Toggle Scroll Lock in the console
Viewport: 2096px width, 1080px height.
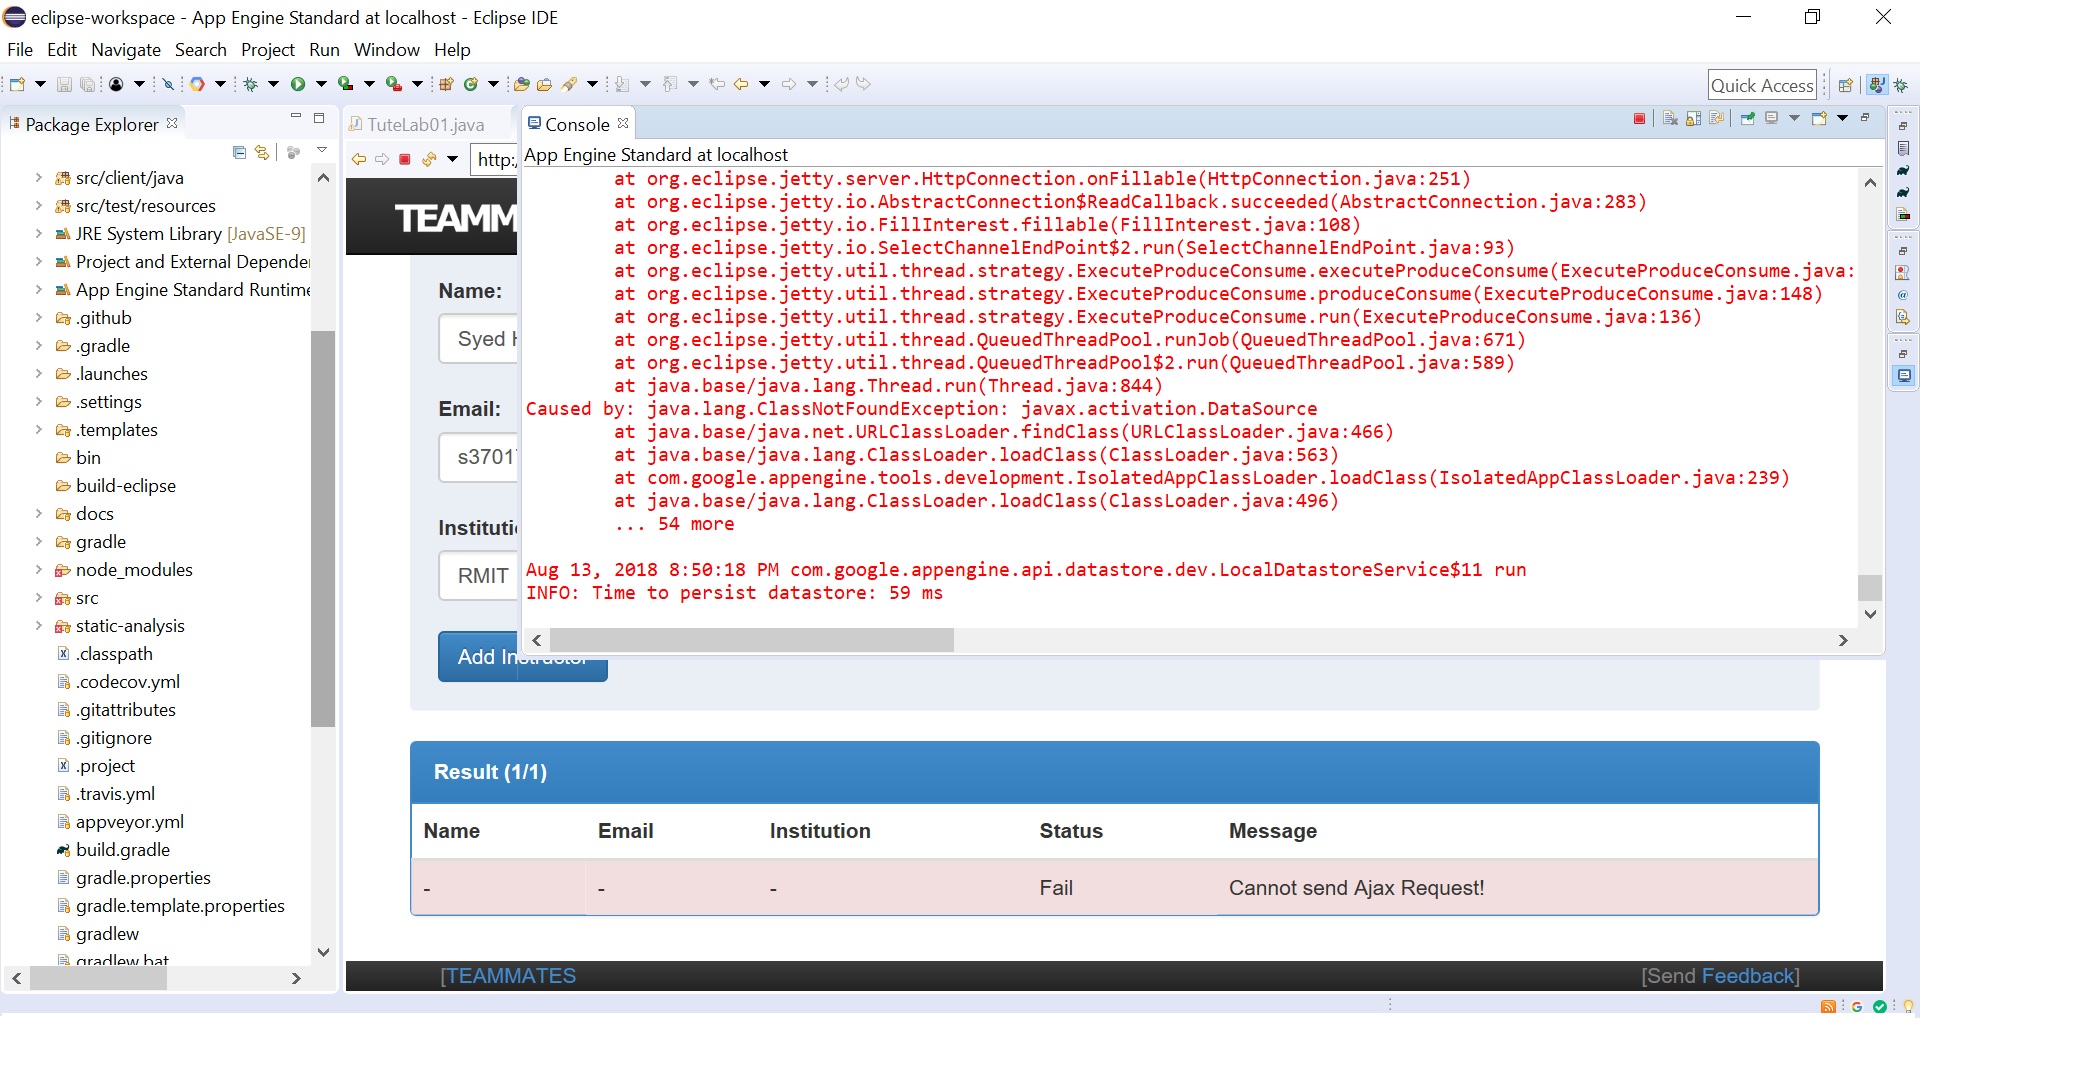coord(1693,119)
